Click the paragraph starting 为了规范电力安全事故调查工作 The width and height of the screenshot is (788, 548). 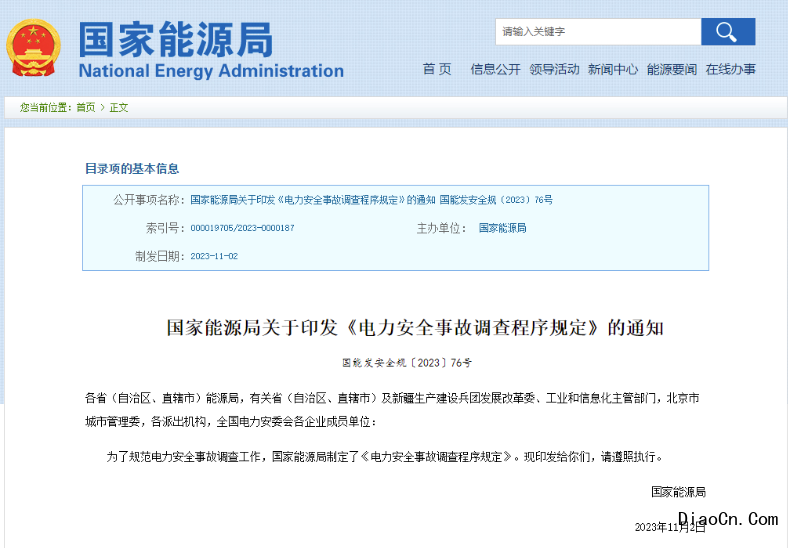(x=385, y=456)
